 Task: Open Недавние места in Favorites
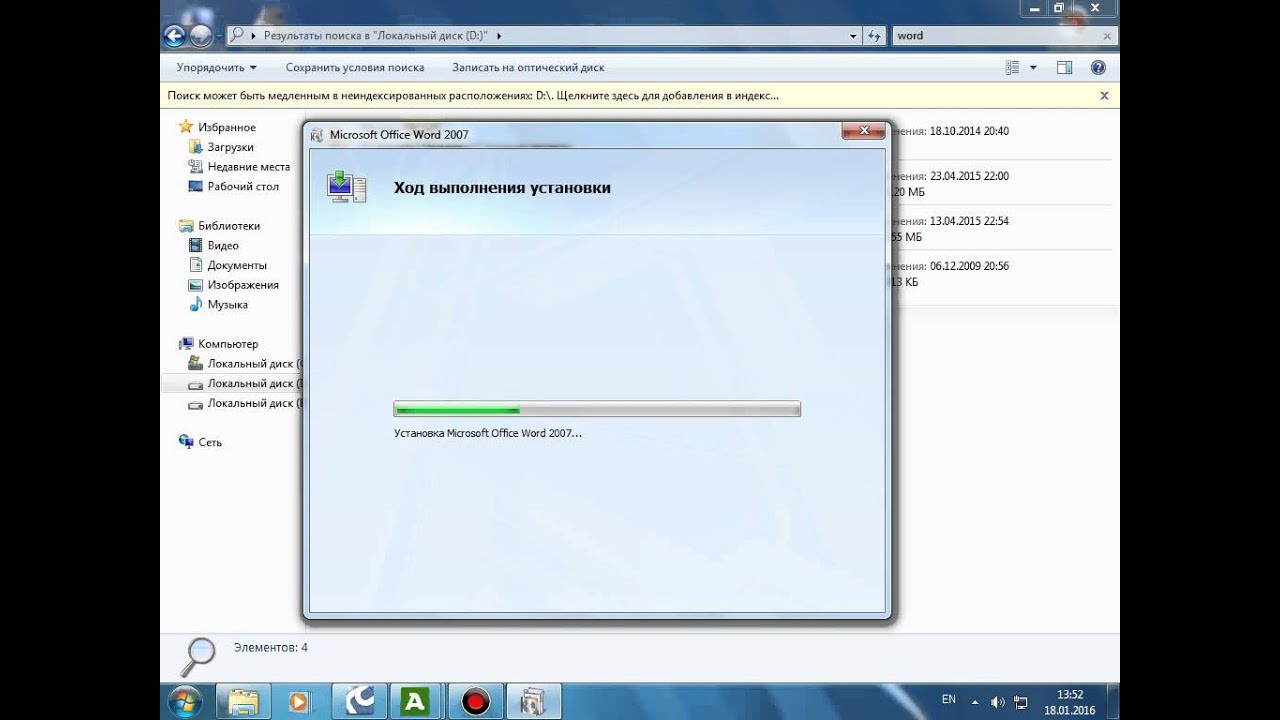(x=249, y=167)
